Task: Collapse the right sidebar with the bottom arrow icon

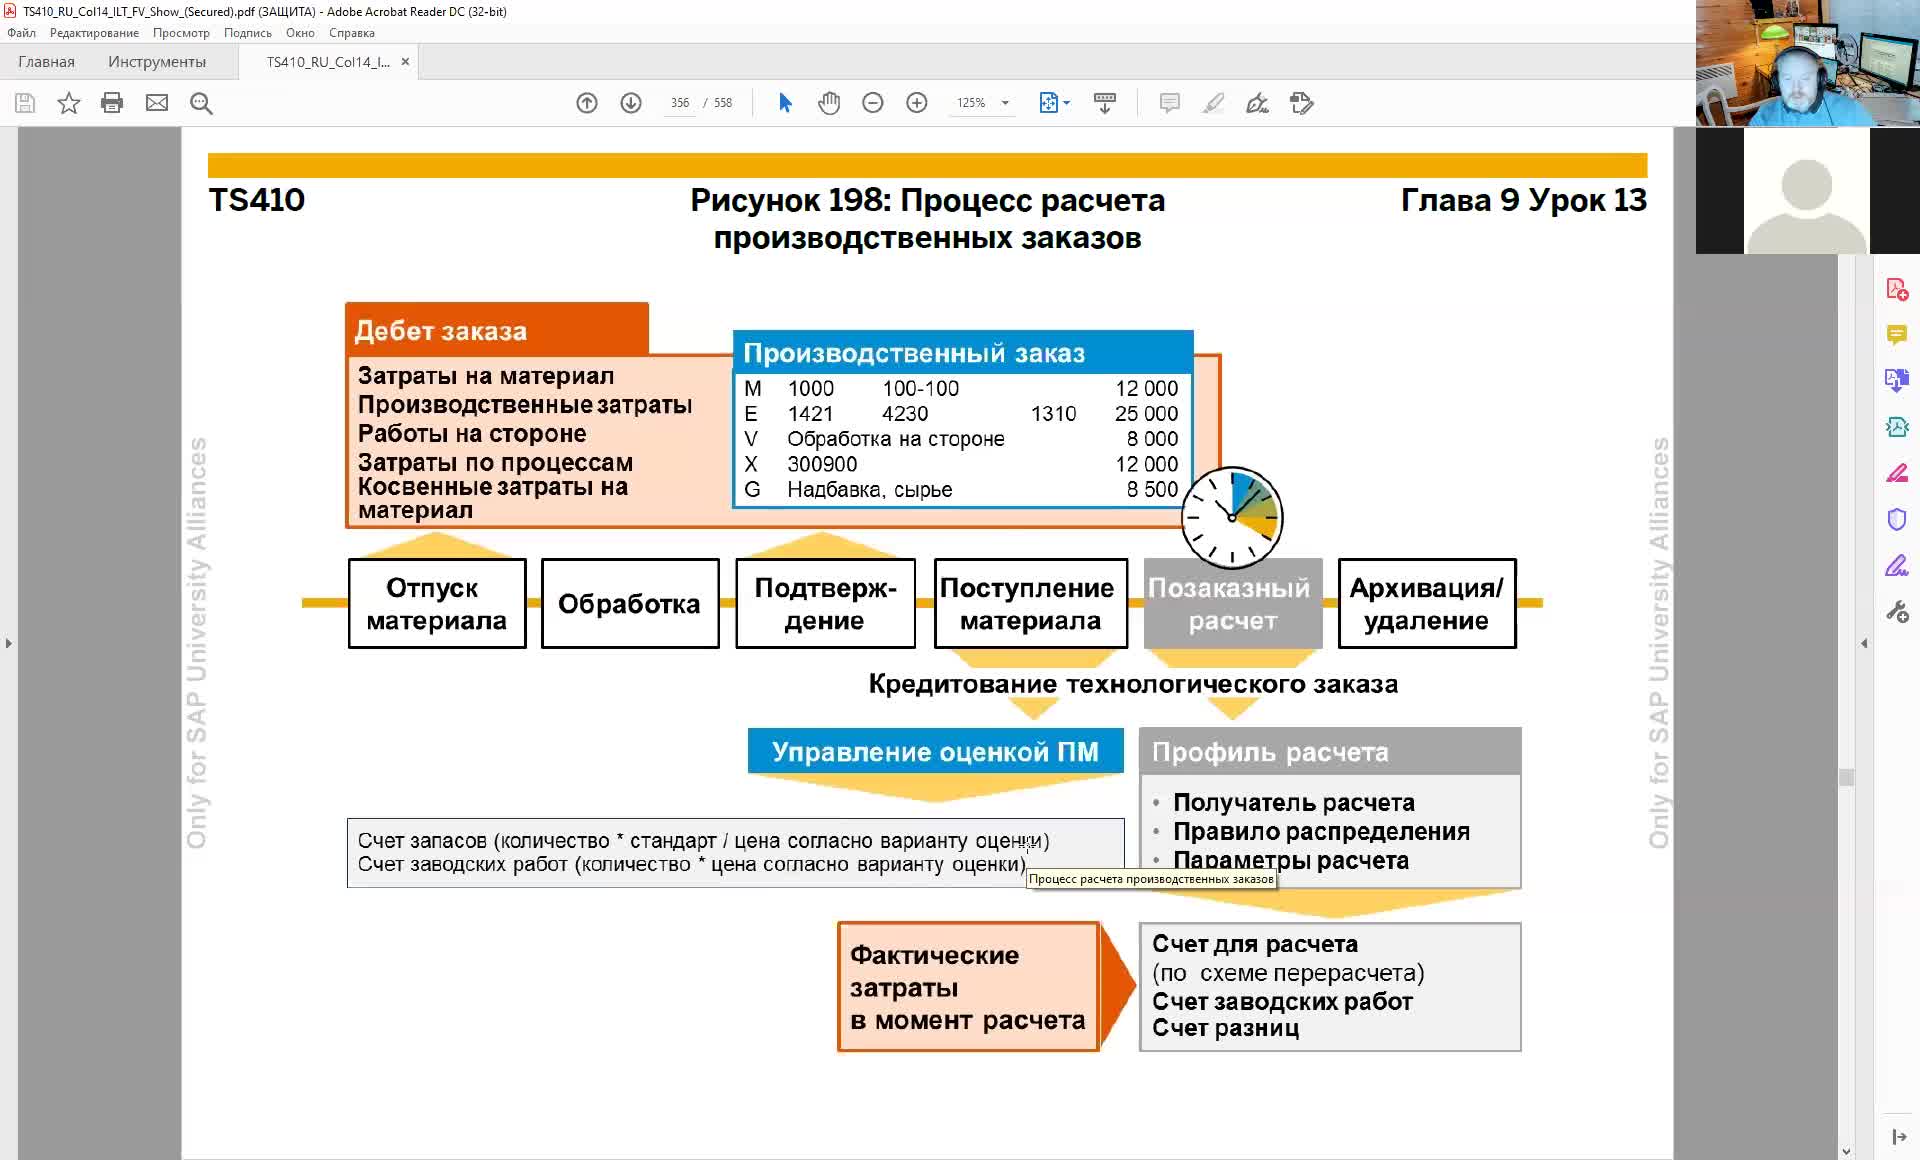Action: [1898, 1137]
